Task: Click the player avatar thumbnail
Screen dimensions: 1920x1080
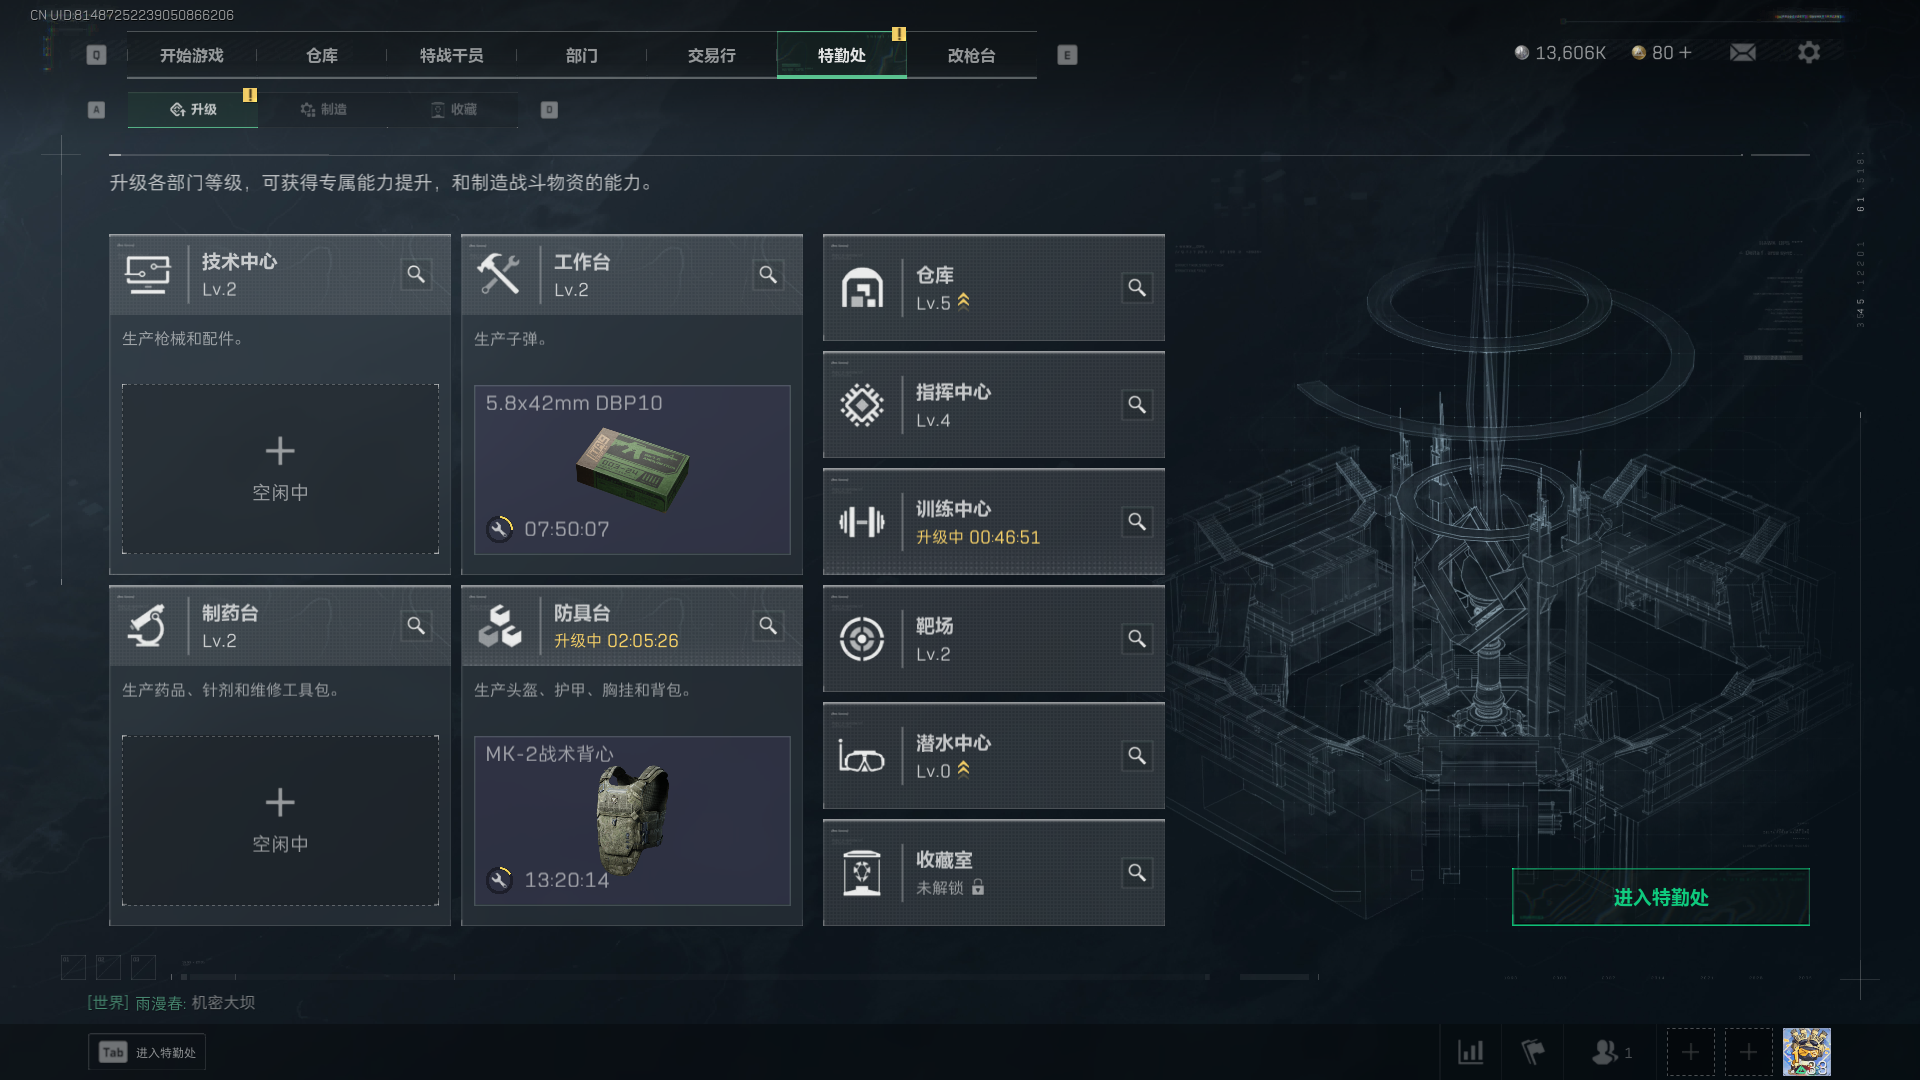Action: [x=1807, y=1052]
